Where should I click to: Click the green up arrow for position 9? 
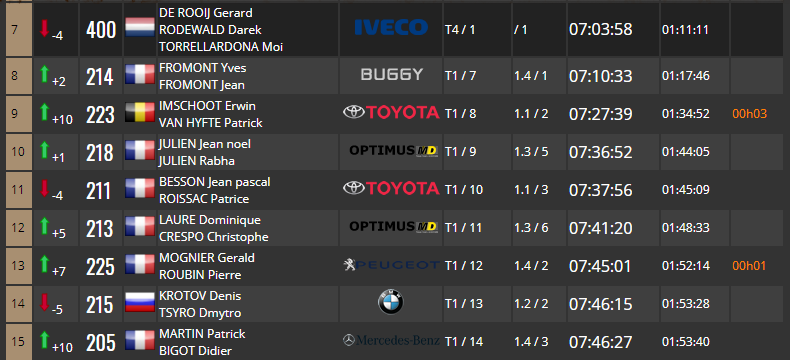coord(44,112)
